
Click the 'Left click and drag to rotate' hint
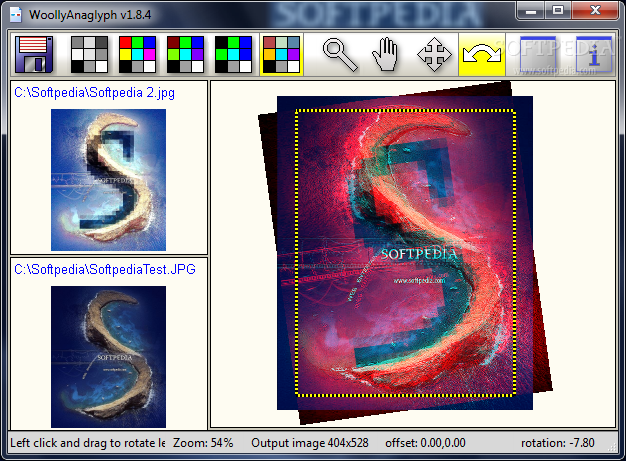pyautogui.click(x=88, y=443)
